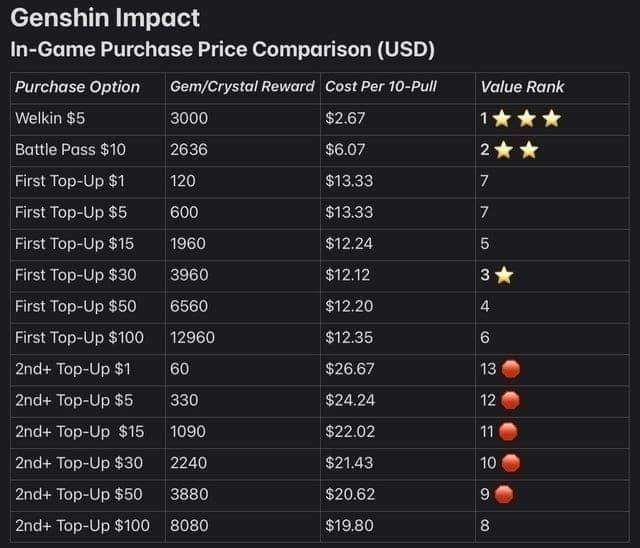Image resolution: width=640 pixels, height=548 pixels.
Task: Click the single star in First Top-Up $30 row
Action: click(x=504, y=275)
